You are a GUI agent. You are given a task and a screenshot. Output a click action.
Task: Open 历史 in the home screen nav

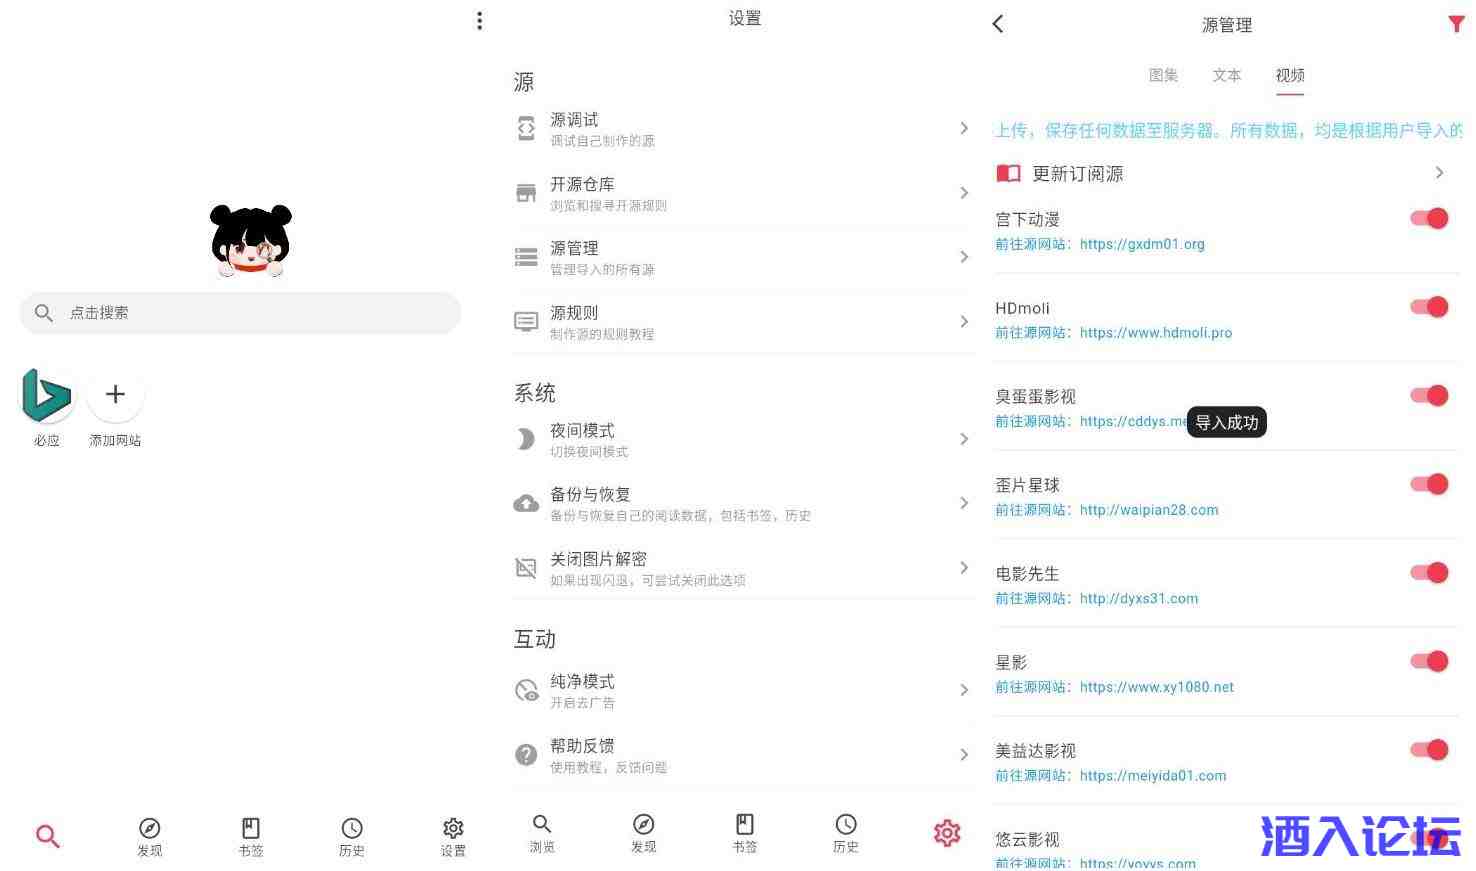pyautogui.click(x=352, y=836)
